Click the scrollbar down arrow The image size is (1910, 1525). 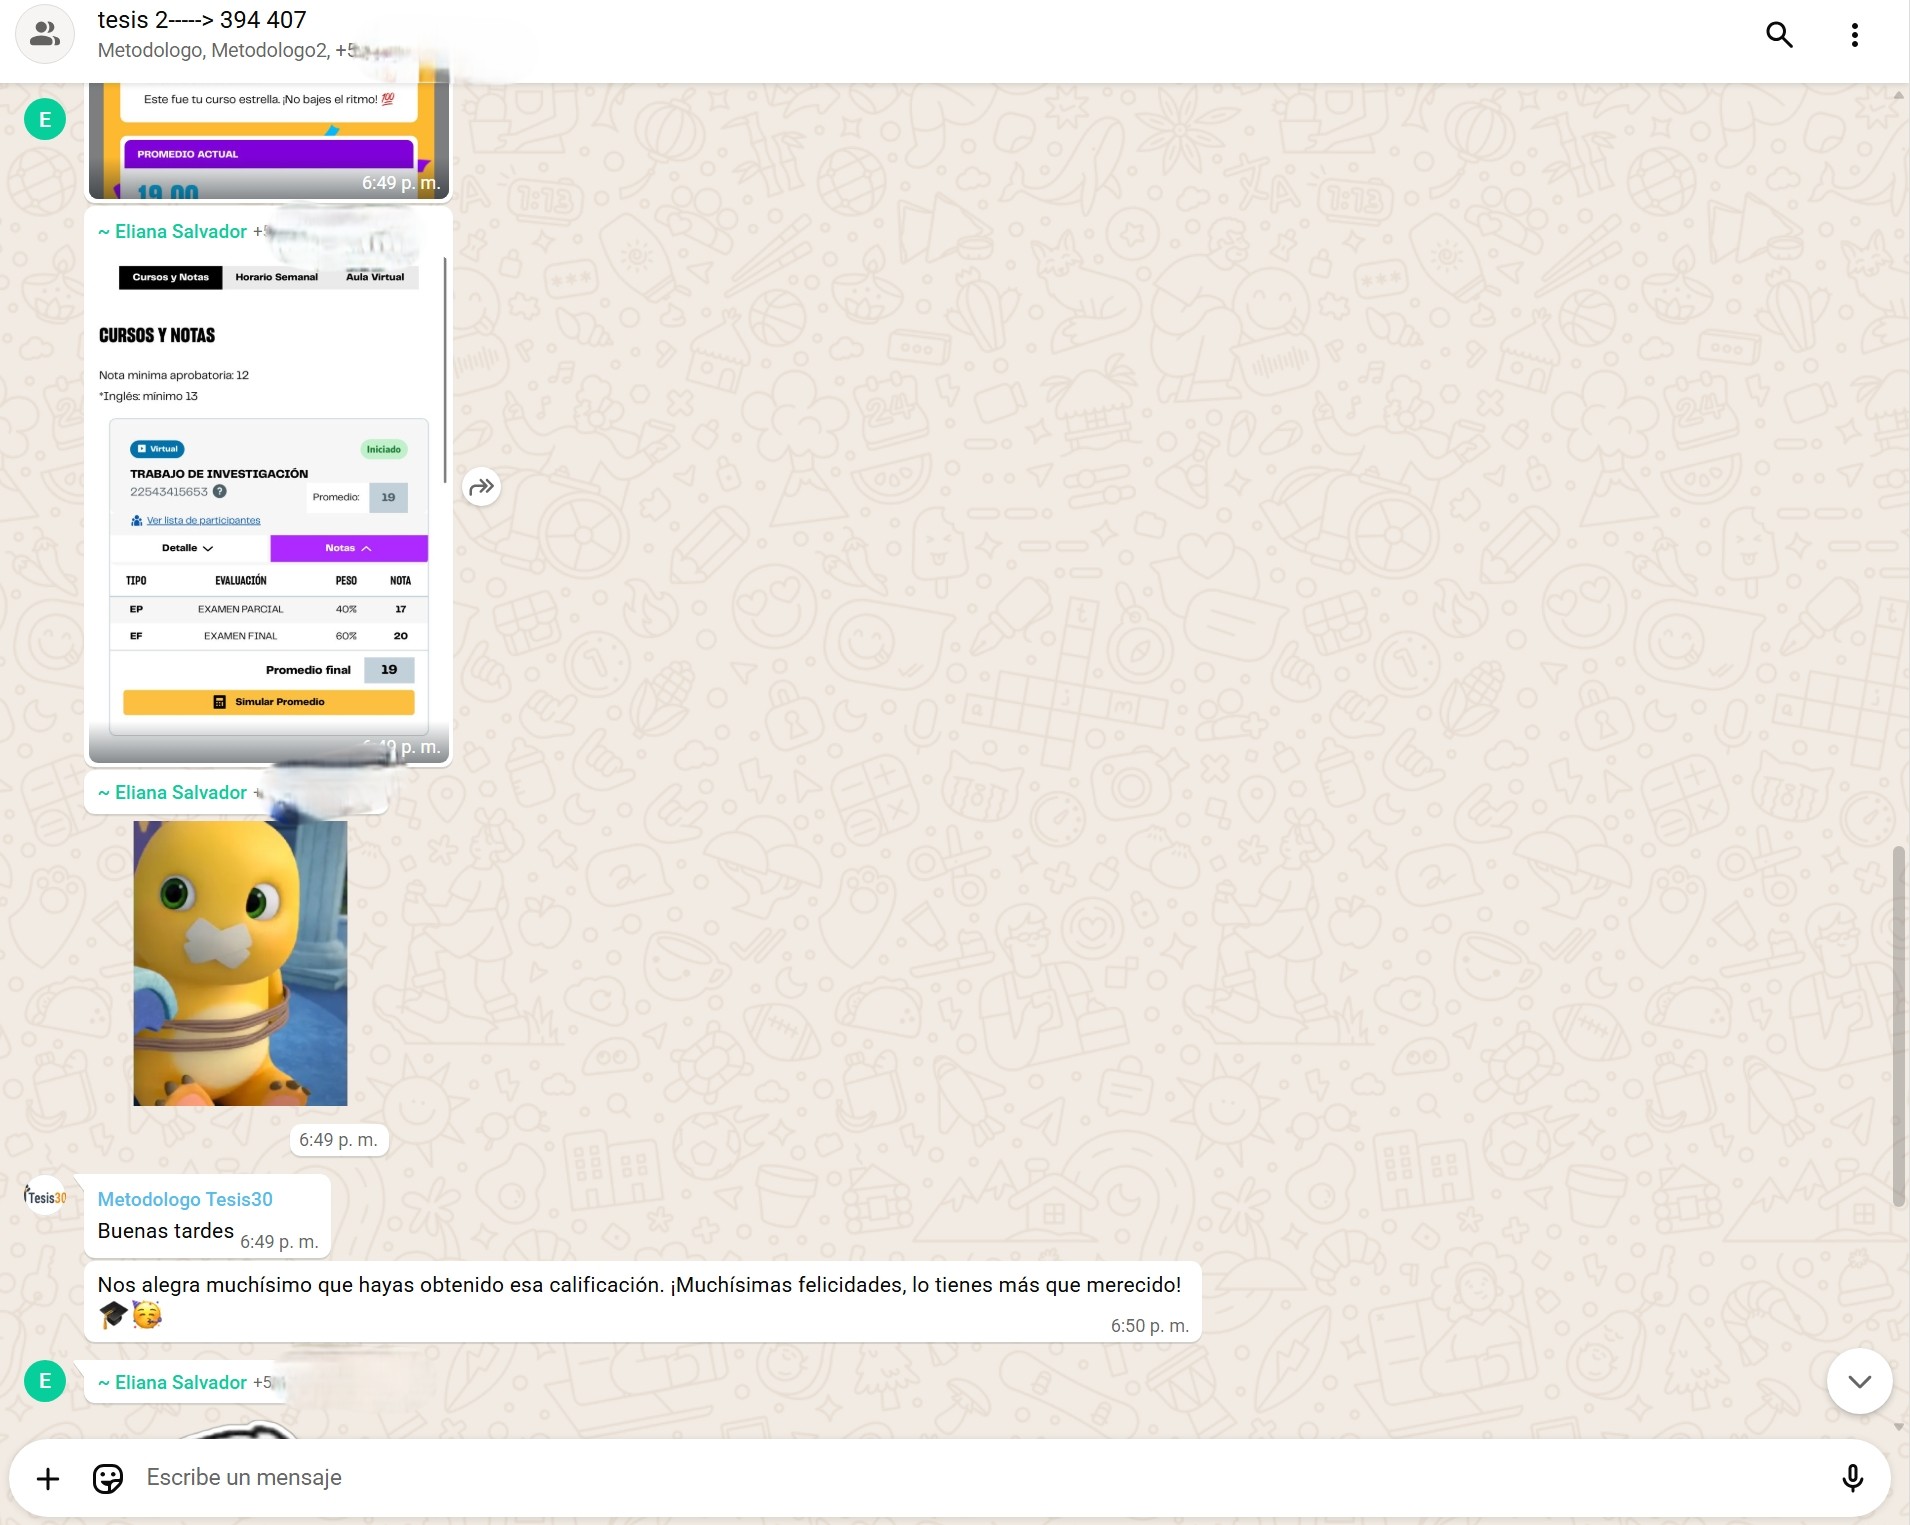coord(1898,1427)
